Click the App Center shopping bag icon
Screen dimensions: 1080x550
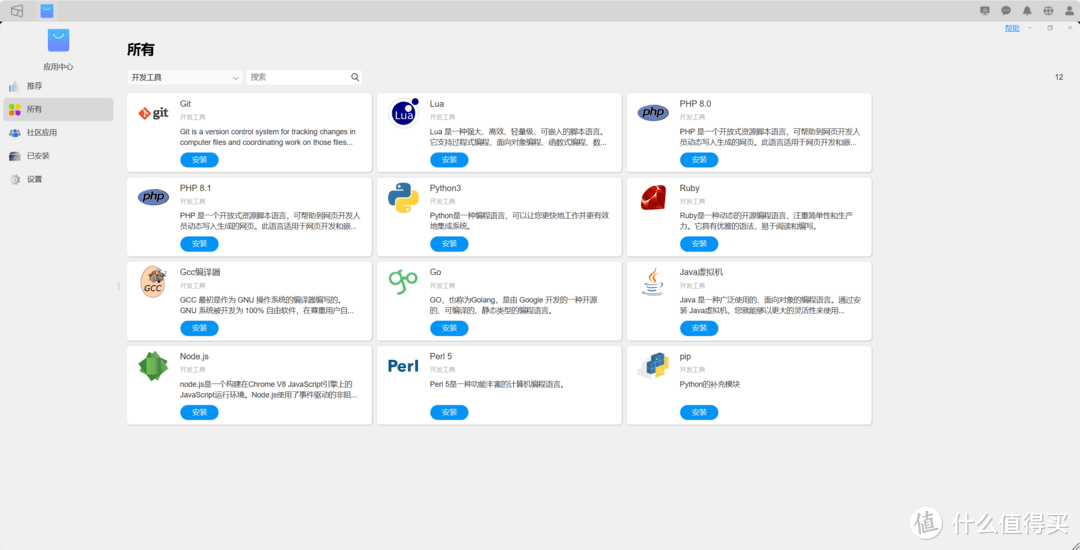59,41
